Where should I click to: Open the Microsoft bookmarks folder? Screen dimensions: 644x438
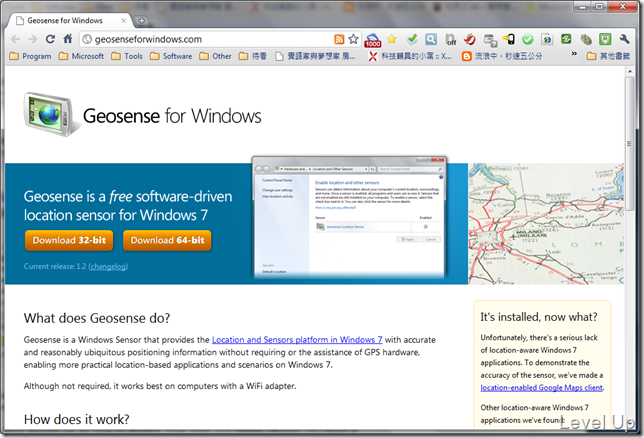pos(81,56)
